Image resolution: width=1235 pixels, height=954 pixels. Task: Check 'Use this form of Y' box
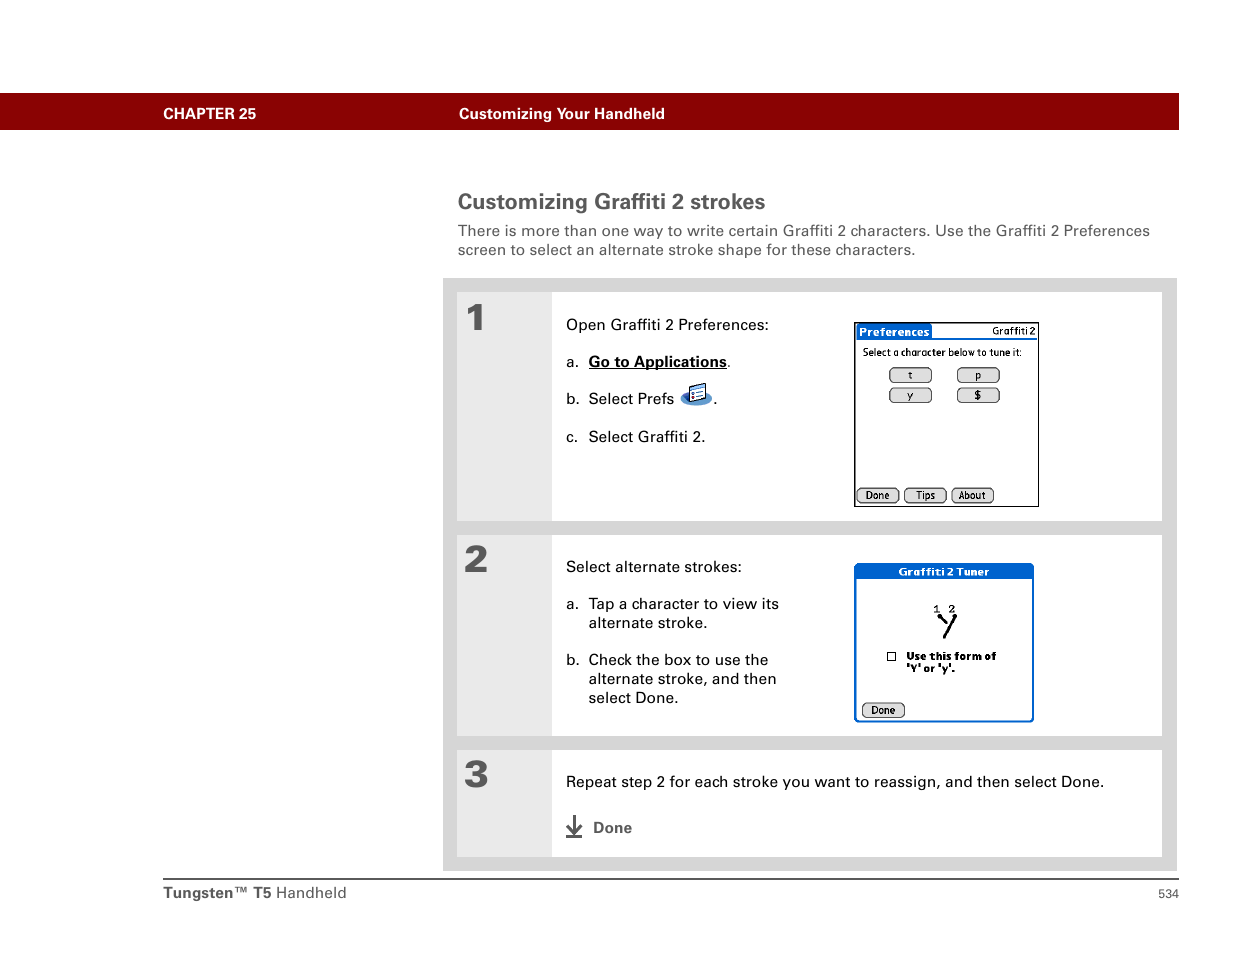pos(891,657)
